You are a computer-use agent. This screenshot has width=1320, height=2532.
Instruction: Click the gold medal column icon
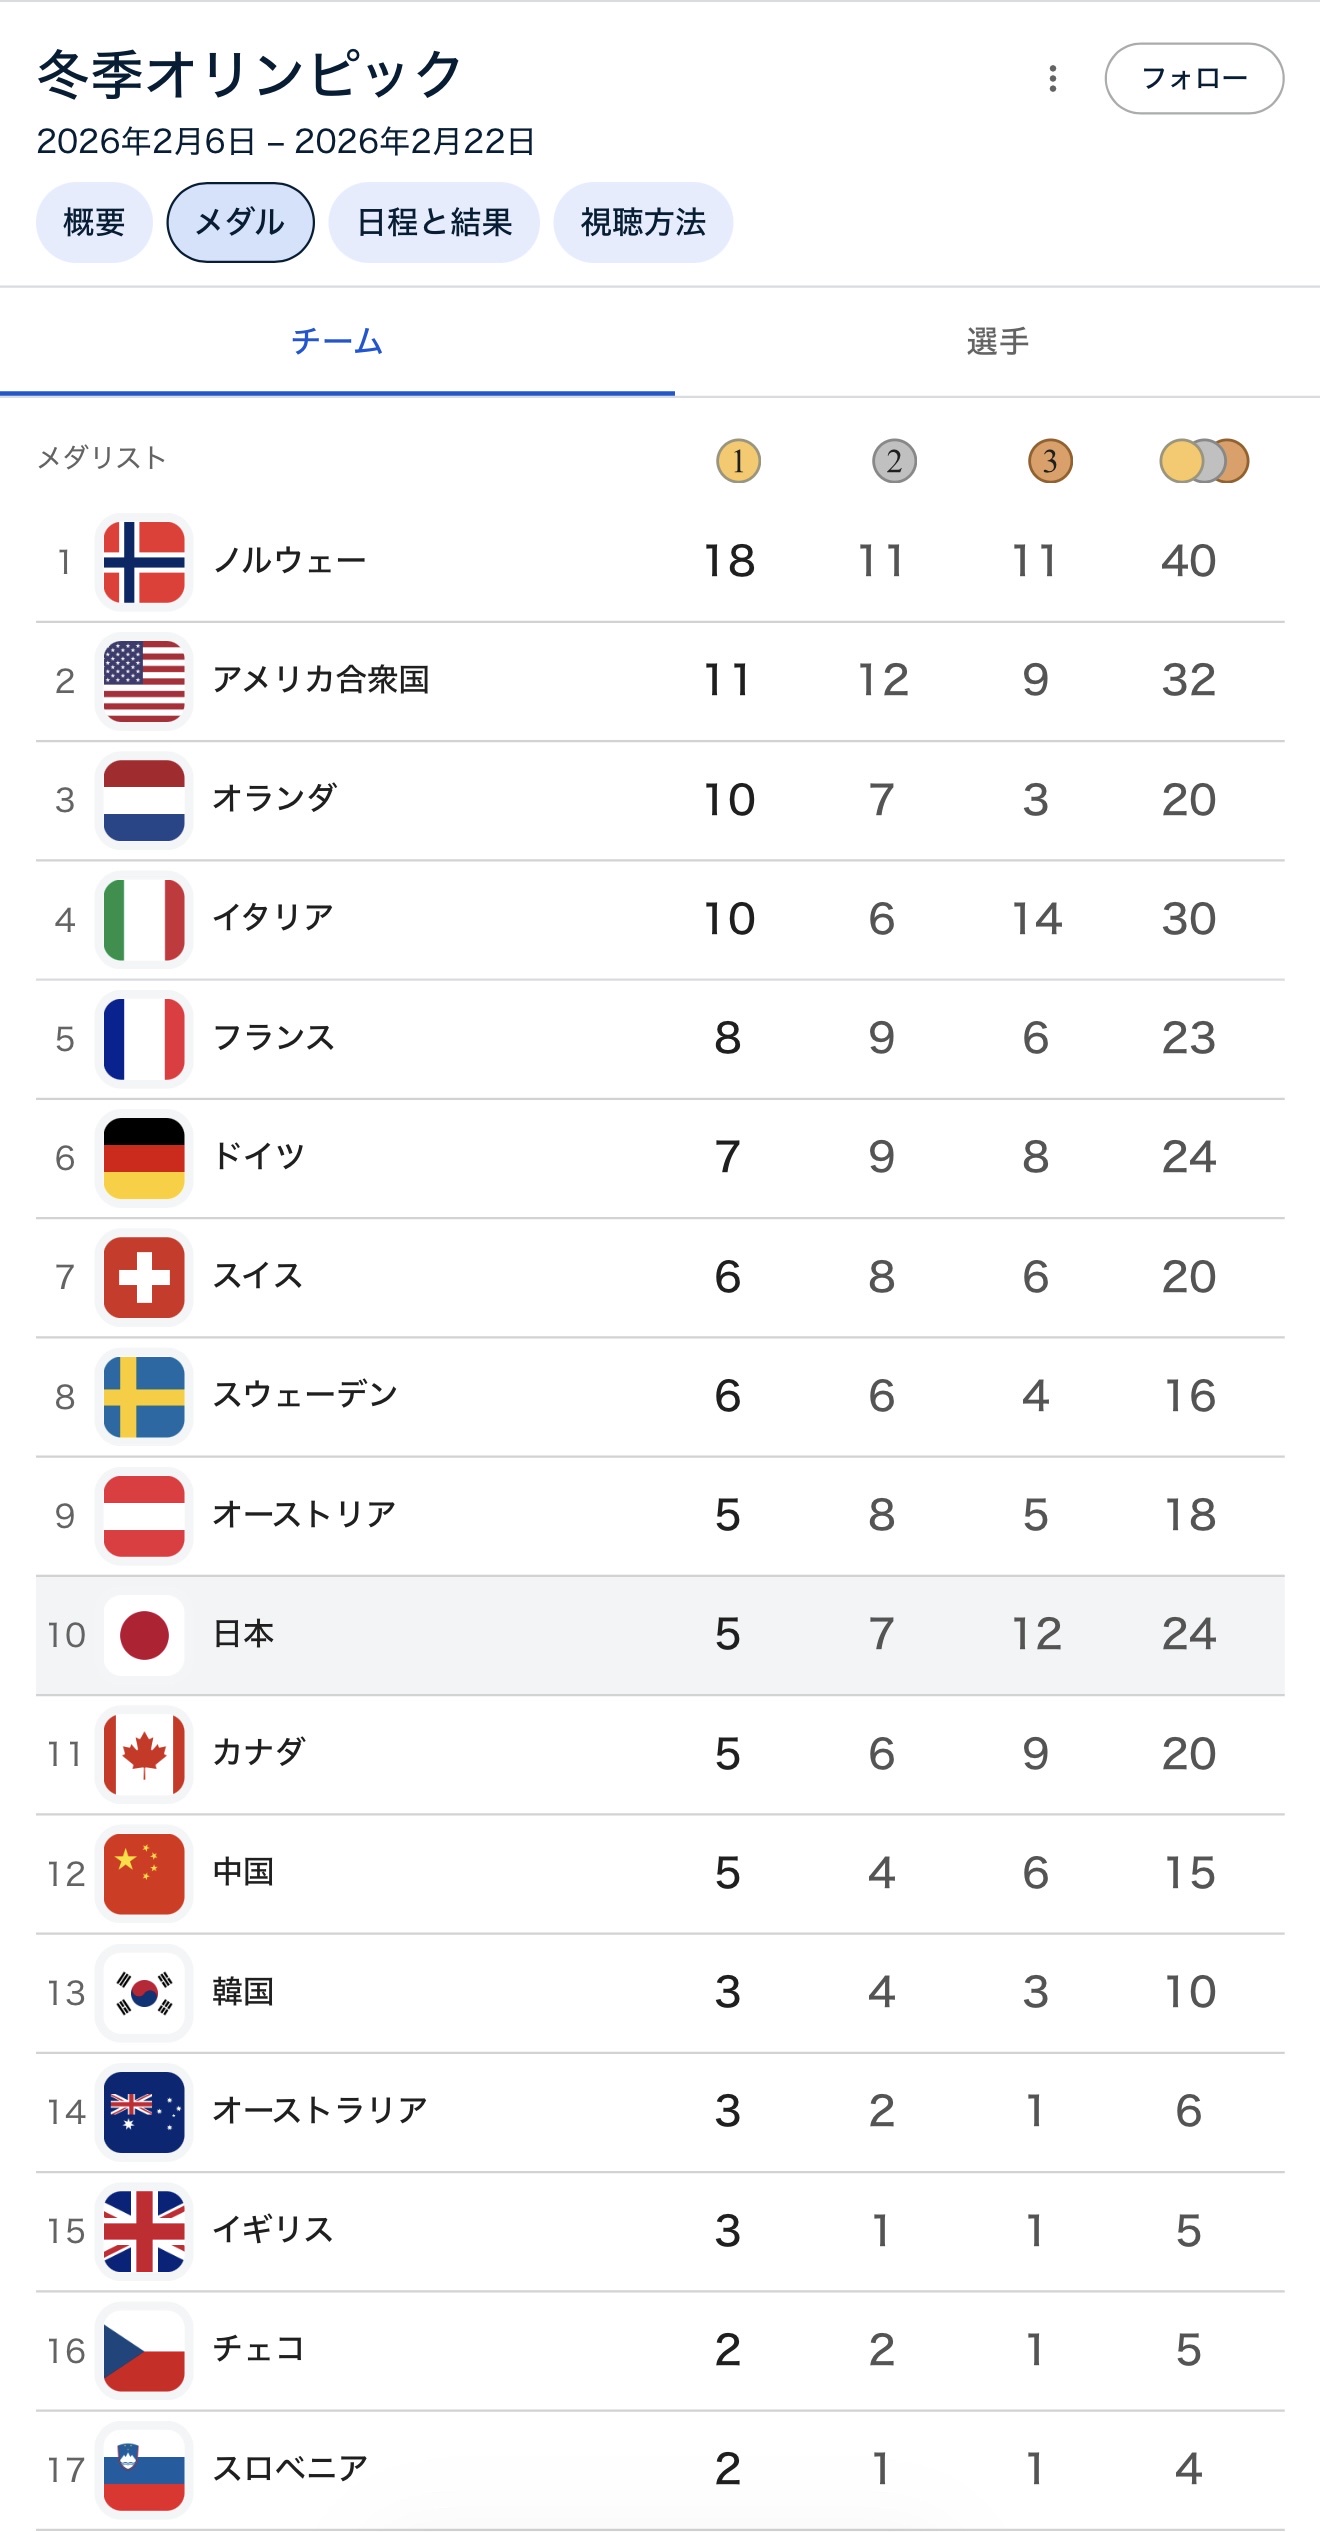click(738, 461)
